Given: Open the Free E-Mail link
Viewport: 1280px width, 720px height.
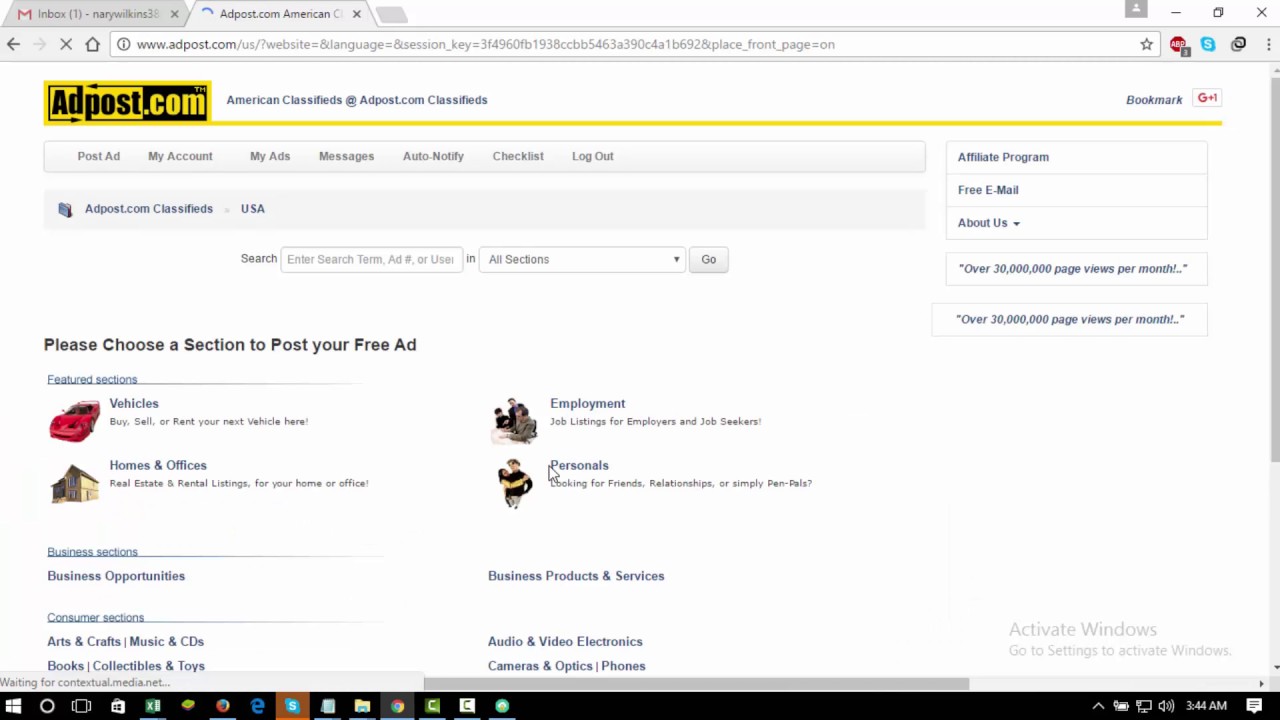Looking at the screenshot, I should tap(988, 190).
